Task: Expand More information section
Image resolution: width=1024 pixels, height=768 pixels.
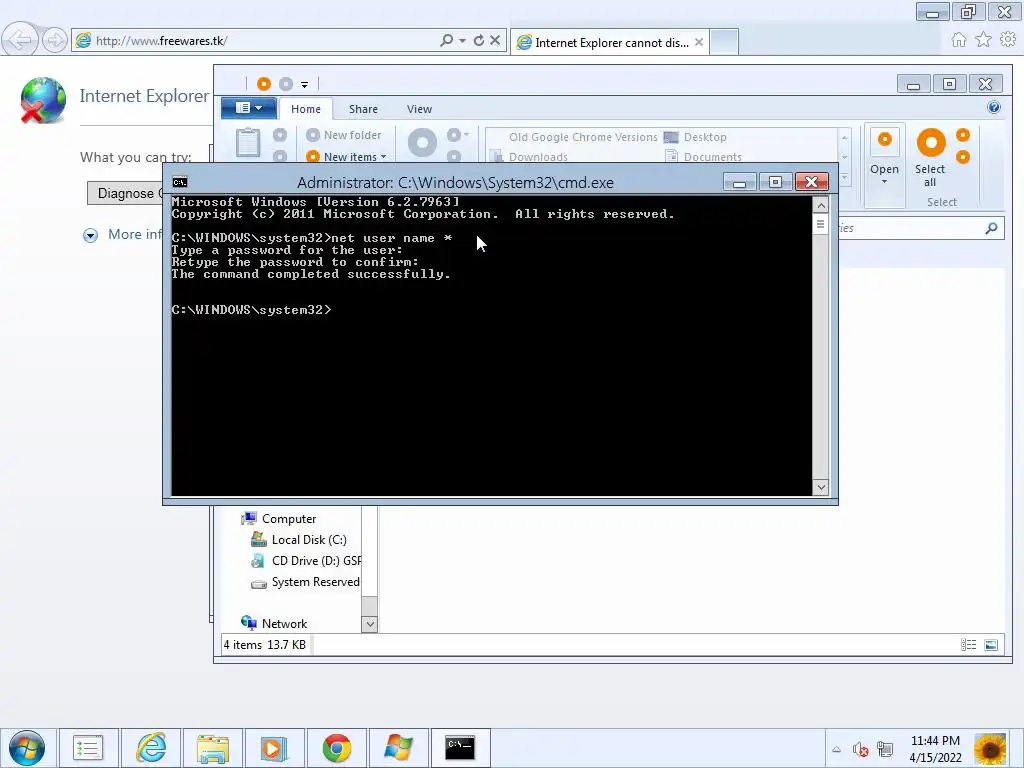Action: pos(90,235)
